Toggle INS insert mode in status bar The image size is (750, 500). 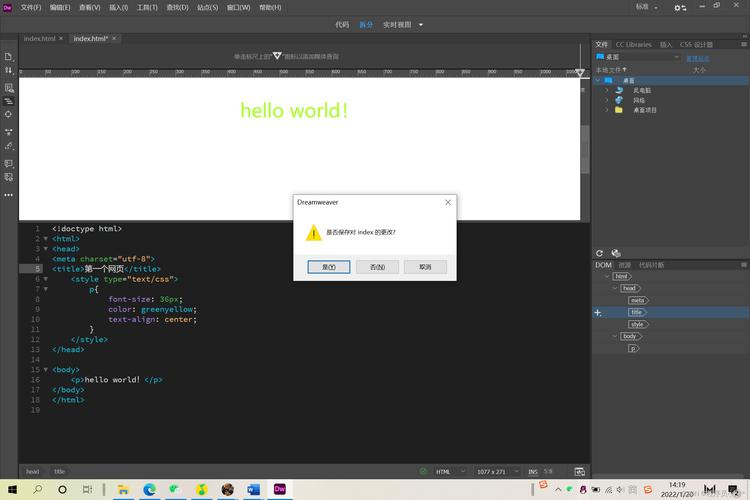pyautogui.click(x=533, y=471)
